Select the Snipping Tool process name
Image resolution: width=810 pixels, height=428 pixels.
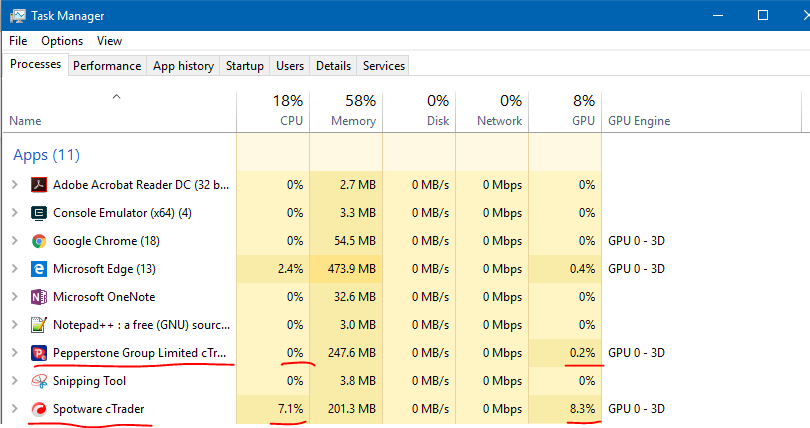click(x=89, y=381)
